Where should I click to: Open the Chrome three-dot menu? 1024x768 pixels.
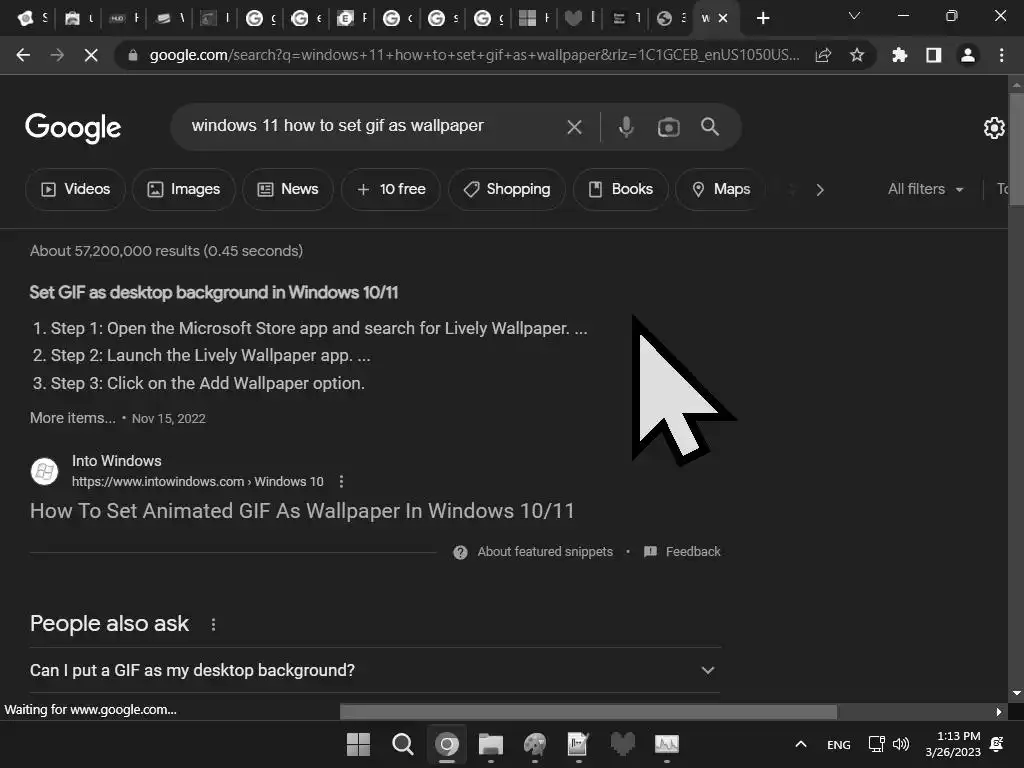click(x=1001, y=56)
